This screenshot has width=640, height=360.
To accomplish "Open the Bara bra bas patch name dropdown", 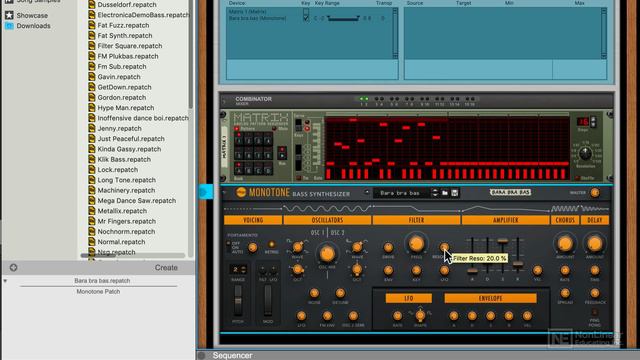I will point(400,193).
